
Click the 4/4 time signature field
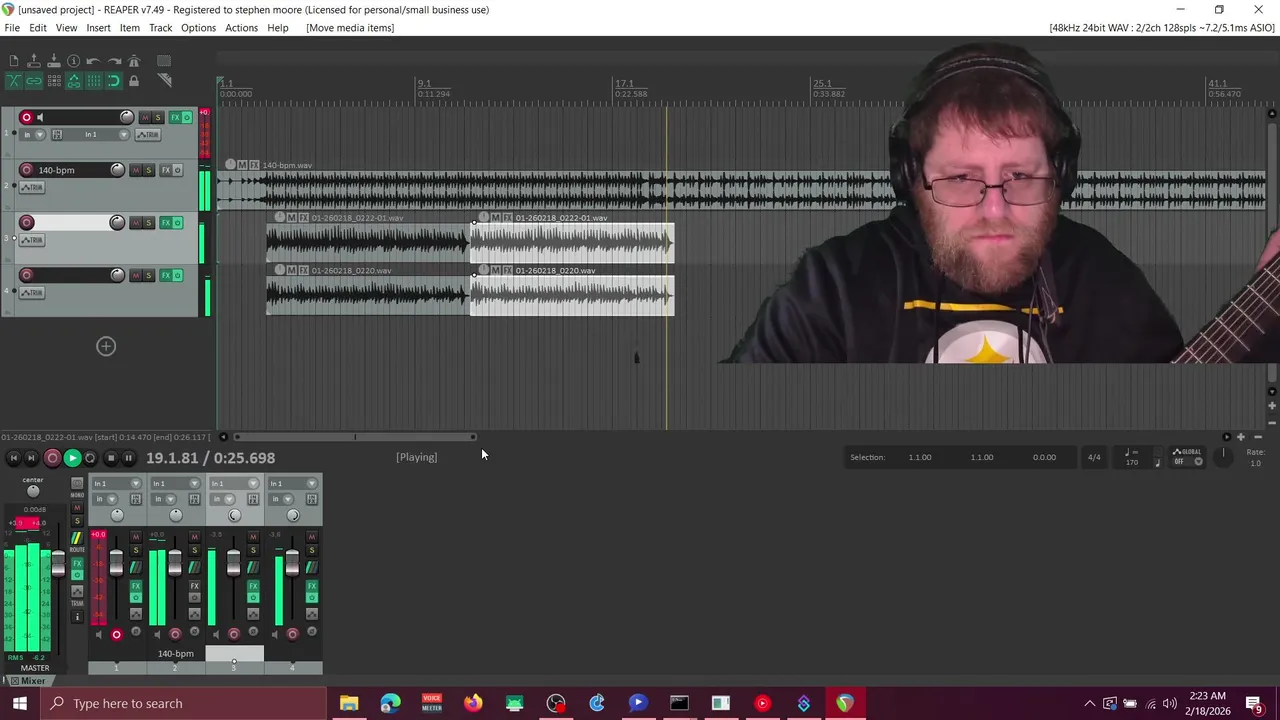(1094, 457)
